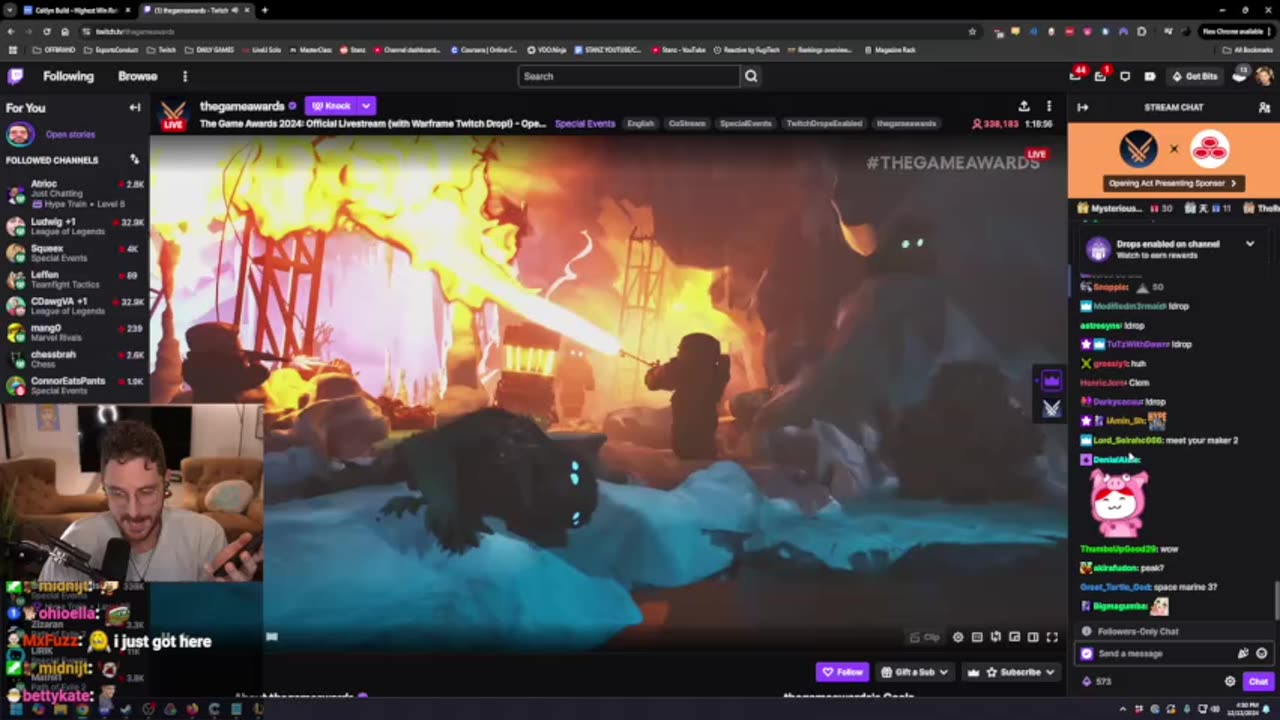The image size is (1280, 720).
Task: Open Opening Act Presenting Sponsor banner
Action: (1172, 183)
